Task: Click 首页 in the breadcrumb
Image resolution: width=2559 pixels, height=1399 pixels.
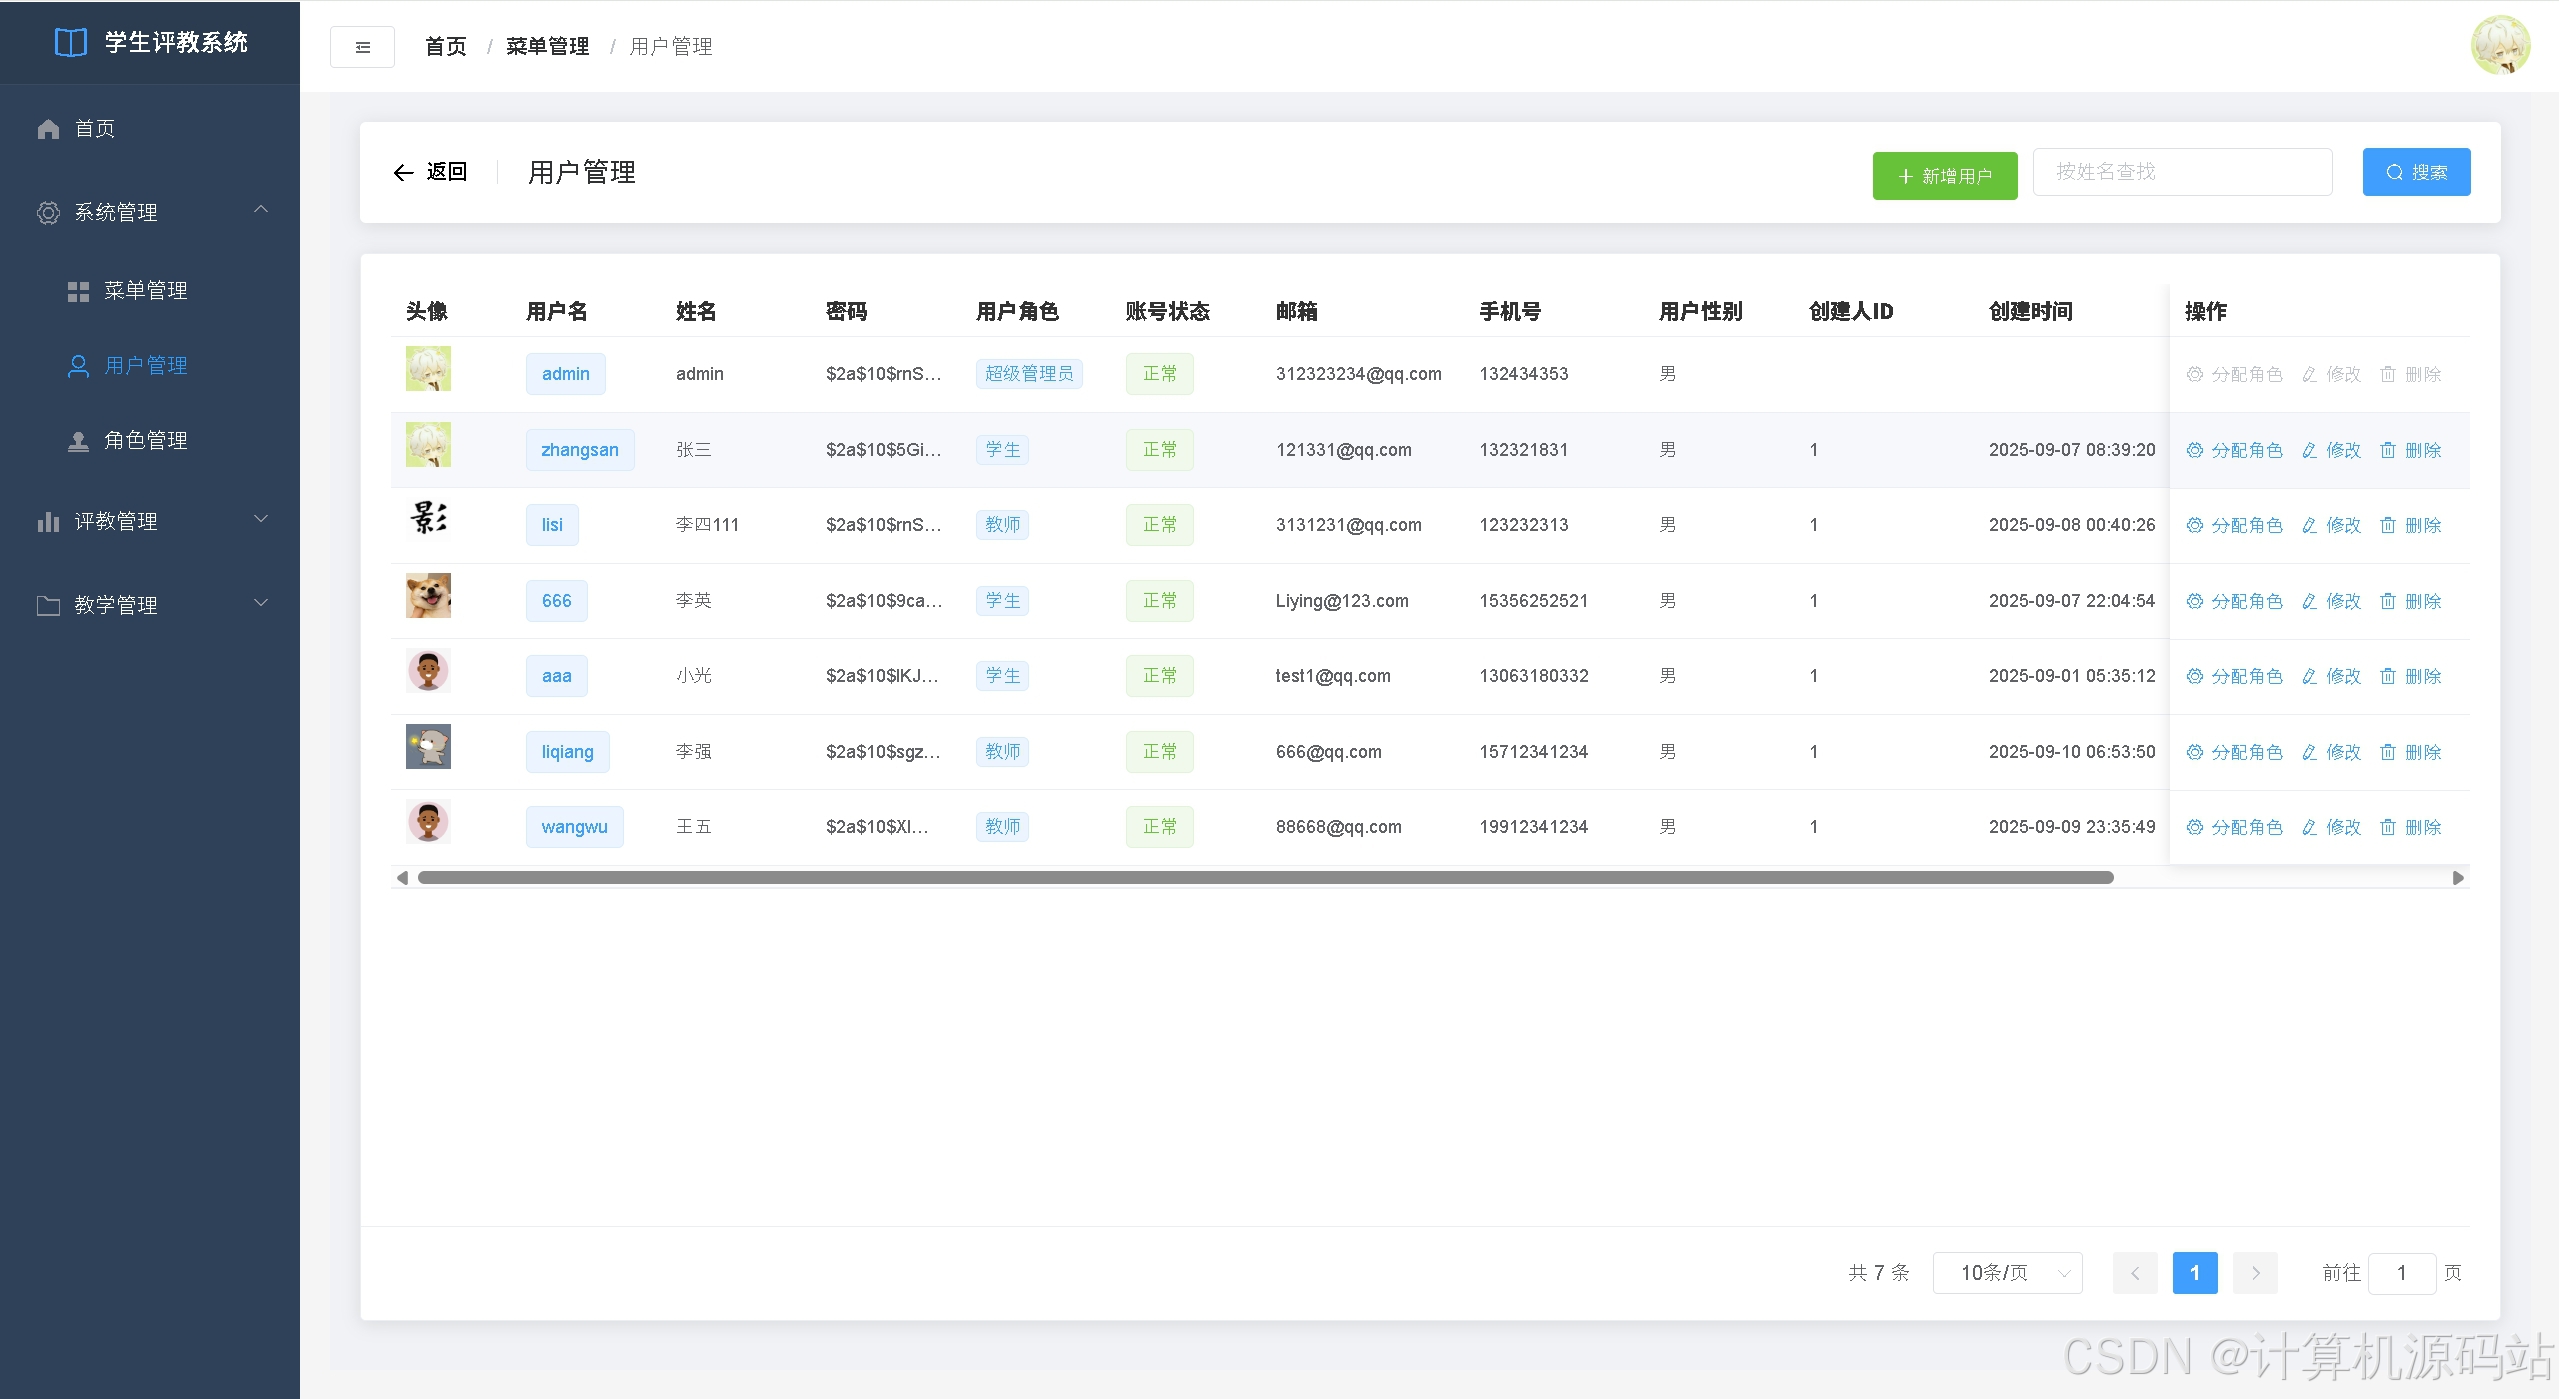Action: pyautogui.click(x=446, y=47)
